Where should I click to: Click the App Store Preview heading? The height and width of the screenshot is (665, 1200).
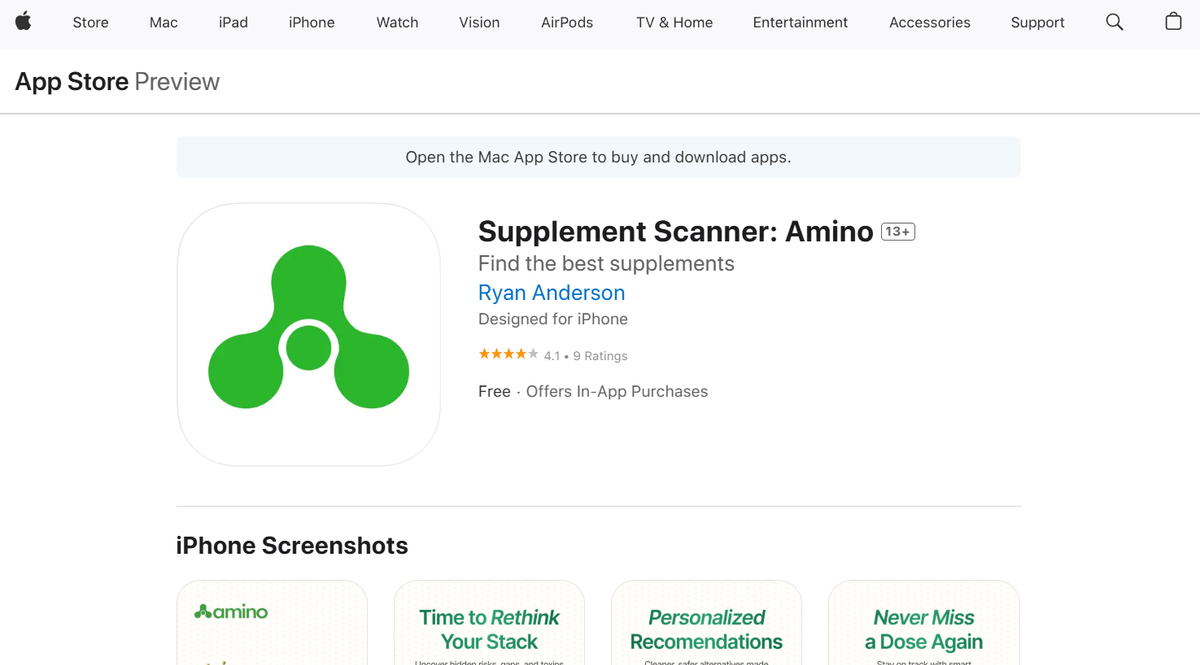tap(116, 81)
